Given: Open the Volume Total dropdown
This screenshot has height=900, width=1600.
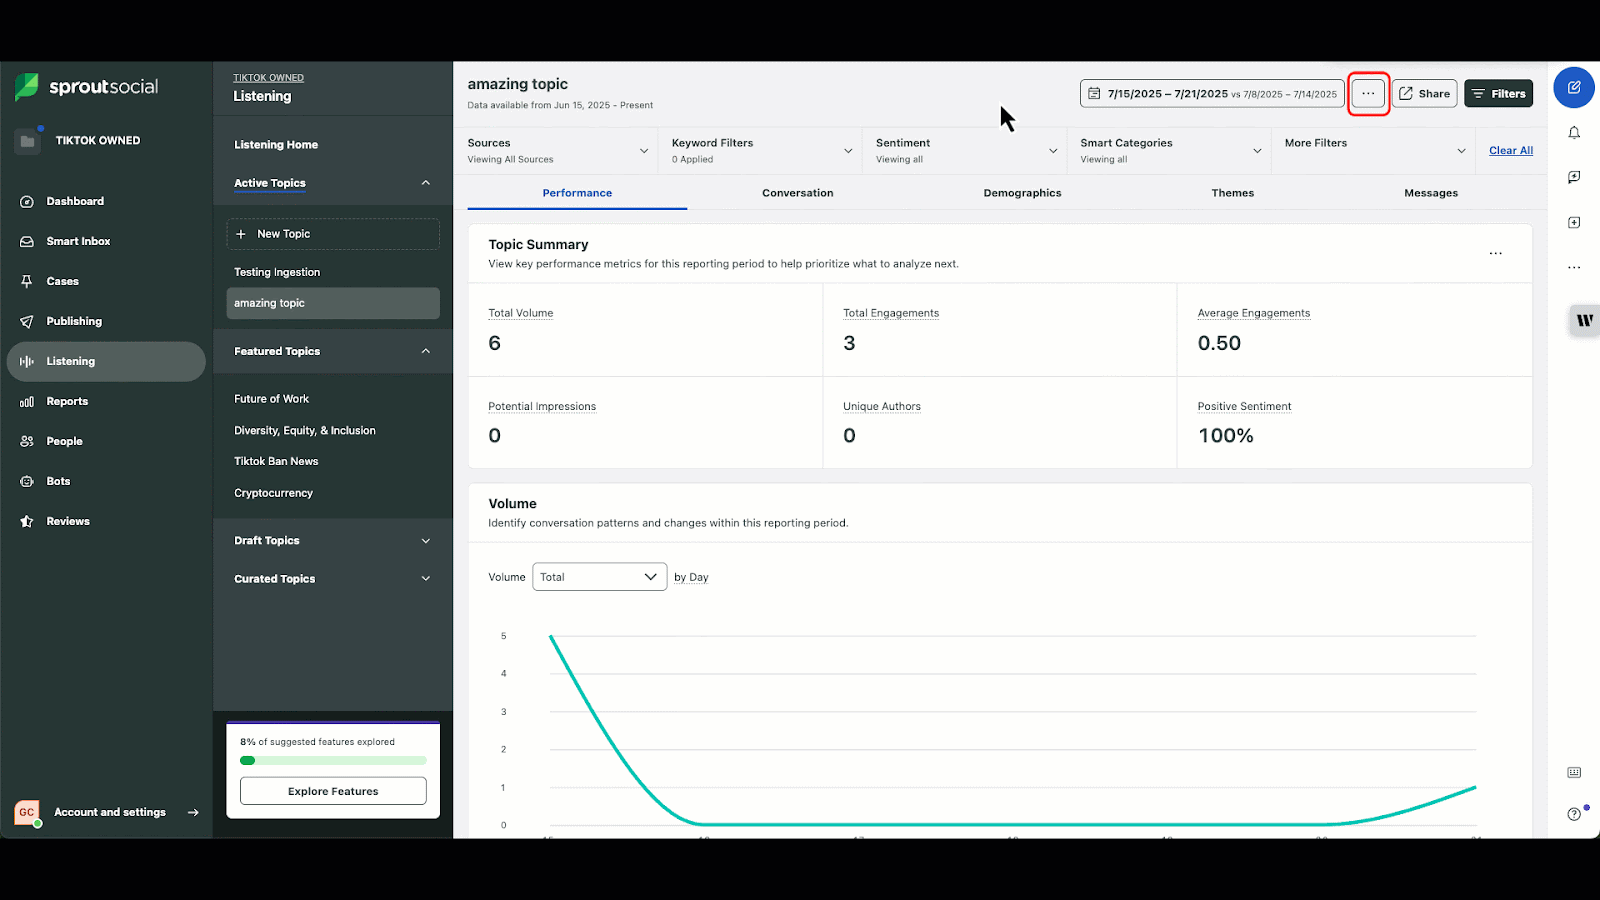Looking at the screenshot, I should (x=598, y=576).
